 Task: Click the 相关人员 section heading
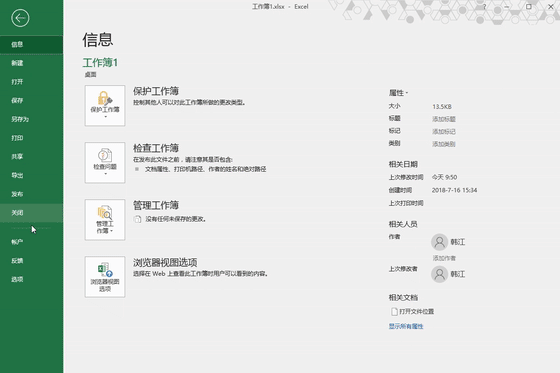click(x=403, y=224)
